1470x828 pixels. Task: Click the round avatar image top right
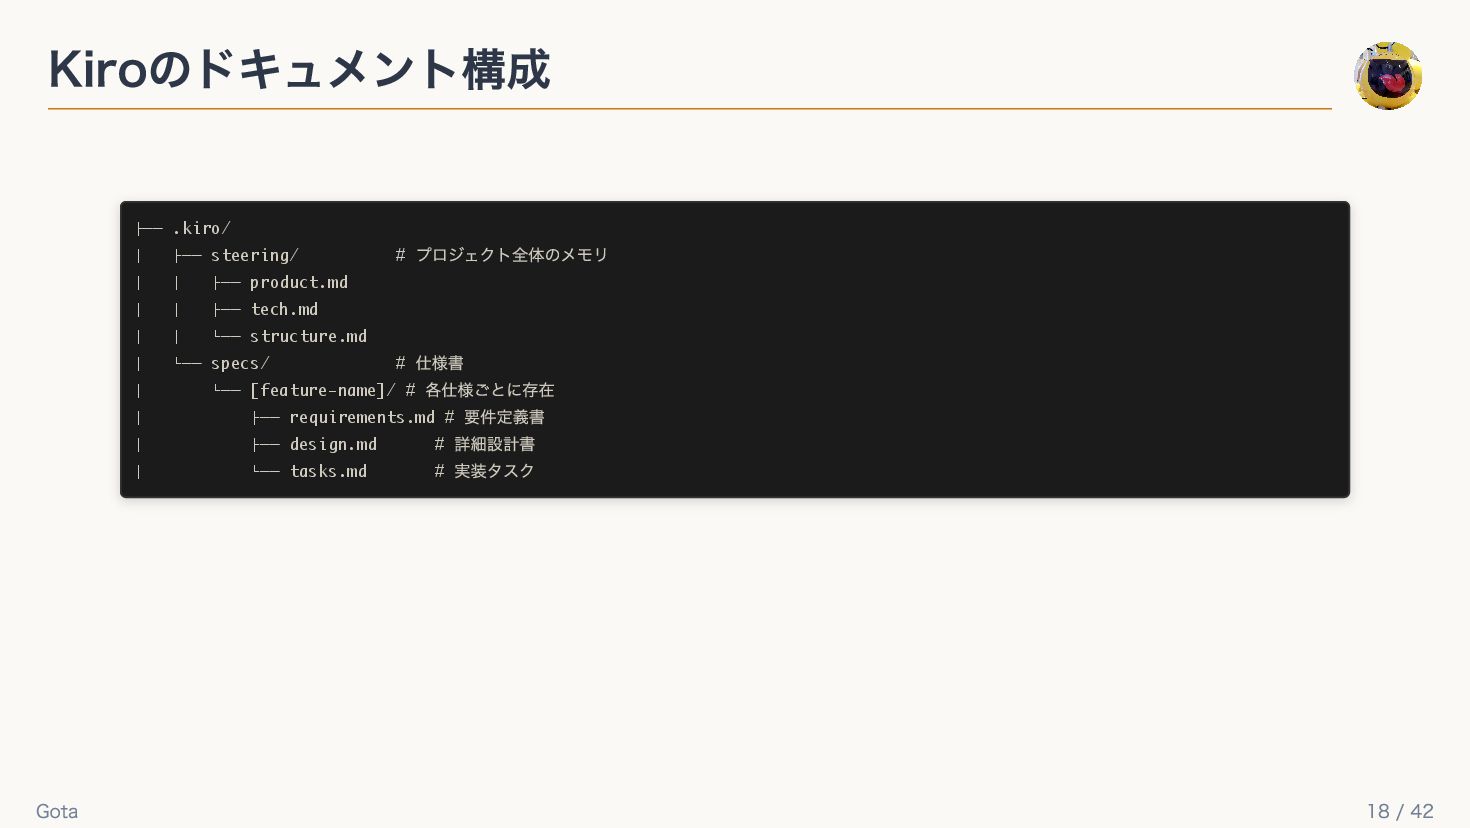point(1388,76)
